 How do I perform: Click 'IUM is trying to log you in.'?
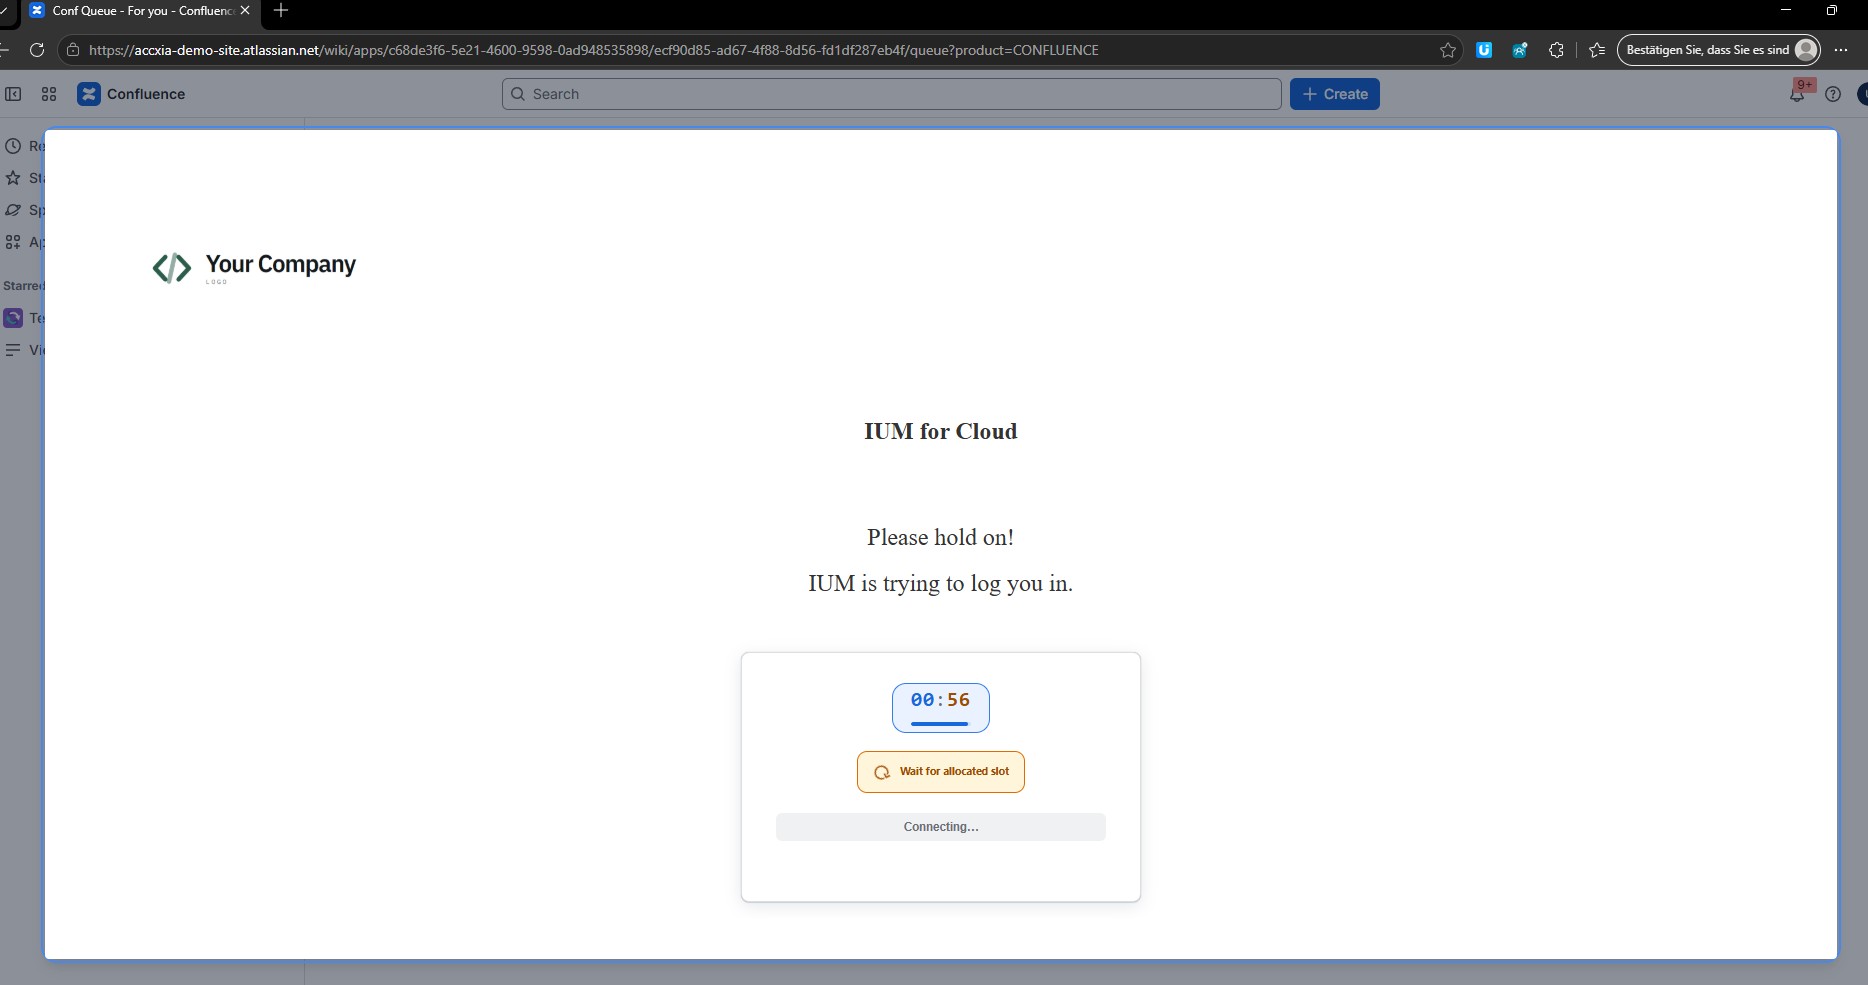point(940,584)
